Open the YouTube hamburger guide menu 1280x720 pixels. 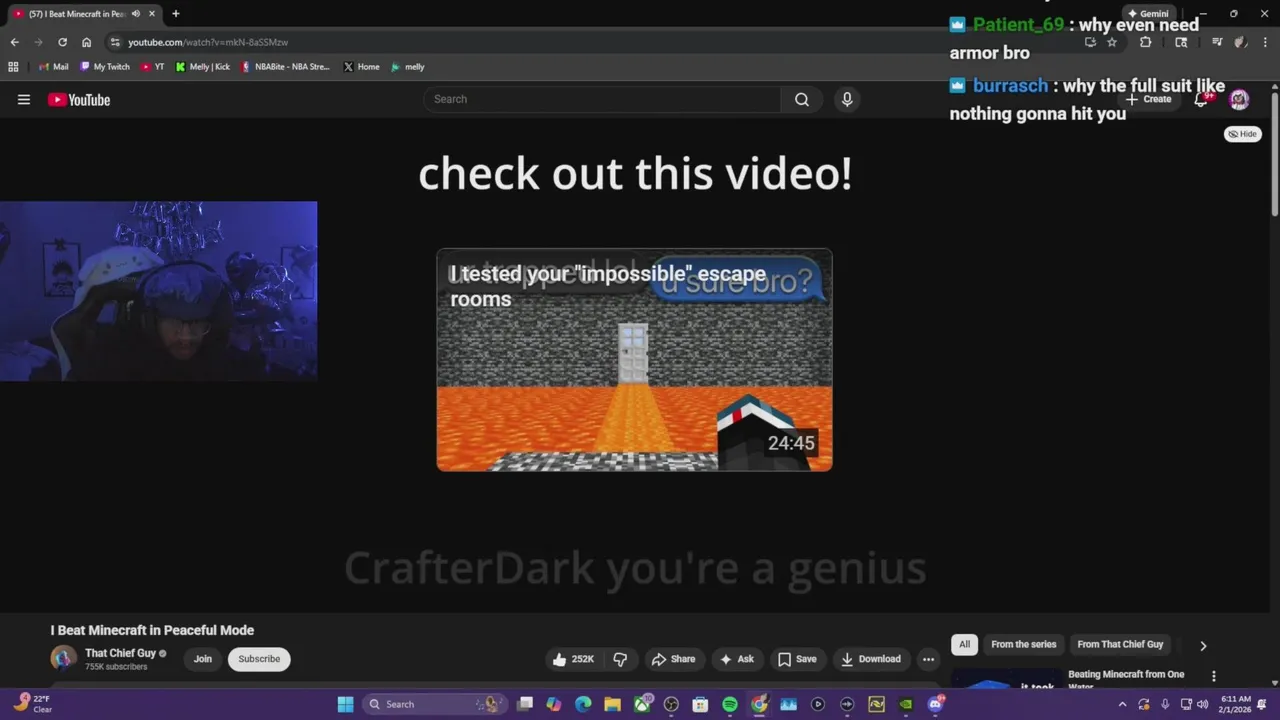coord(24,99)
